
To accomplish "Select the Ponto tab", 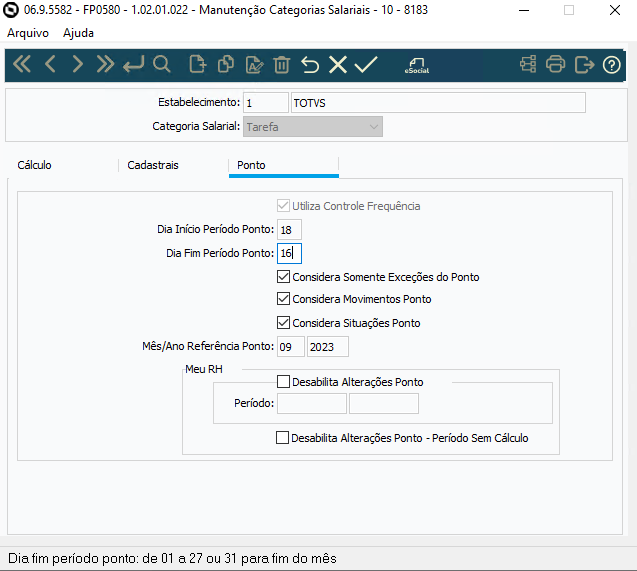I will (x=251, y=165).
